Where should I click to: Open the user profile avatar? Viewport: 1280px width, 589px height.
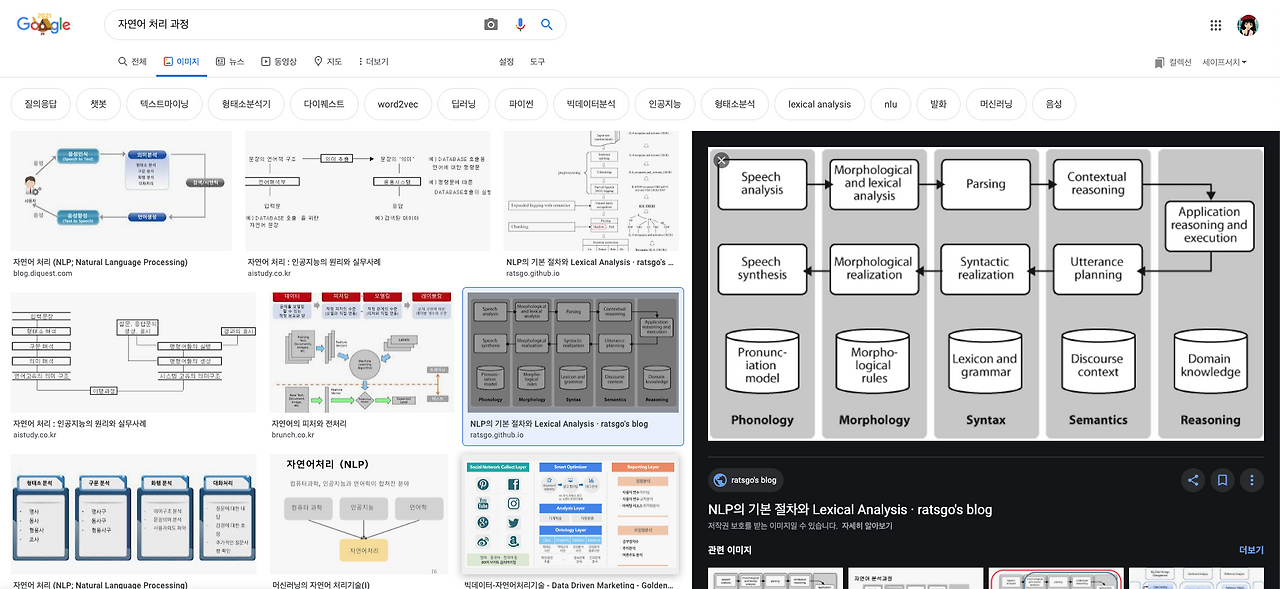click(x=1247, y=25)
